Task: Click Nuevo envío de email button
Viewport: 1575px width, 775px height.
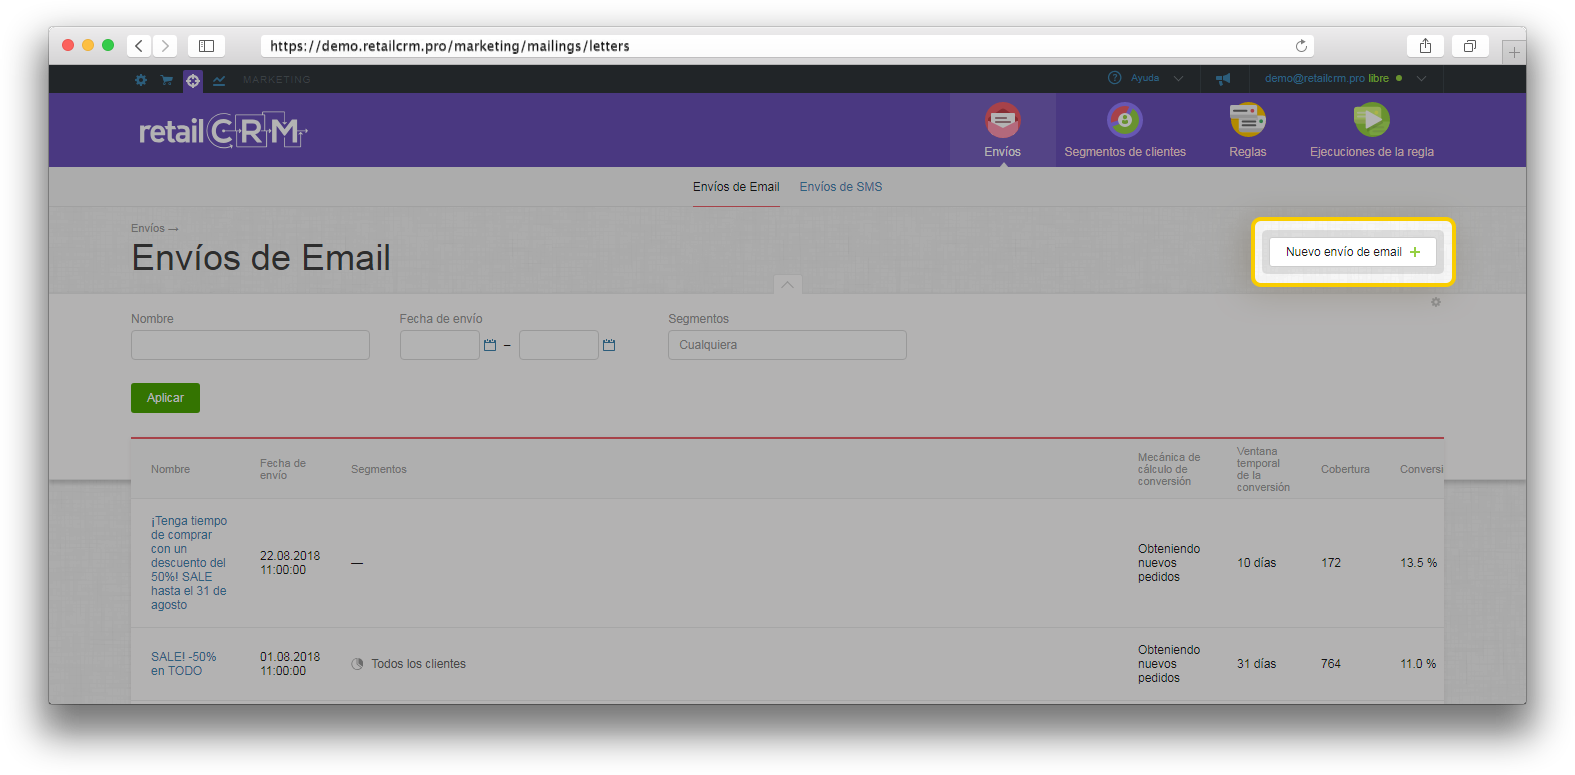Action: pos(1352,252)
